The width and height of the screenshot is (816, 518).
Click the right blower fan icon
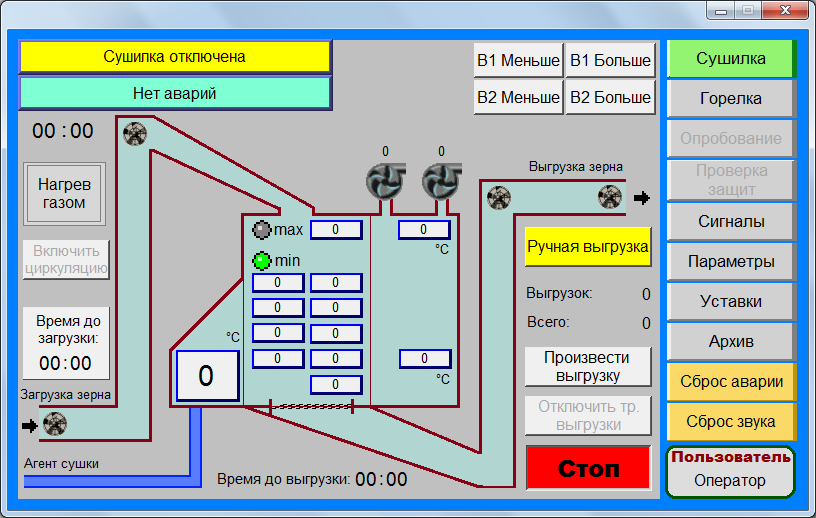coord(441,182)
